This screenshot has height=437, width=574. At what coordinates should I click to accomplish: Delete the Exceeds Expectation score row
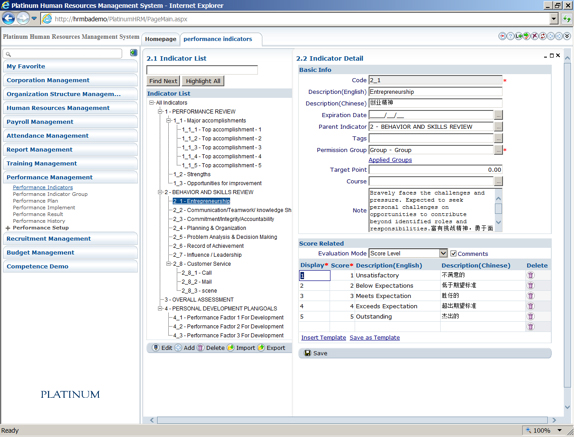point(530,306)
